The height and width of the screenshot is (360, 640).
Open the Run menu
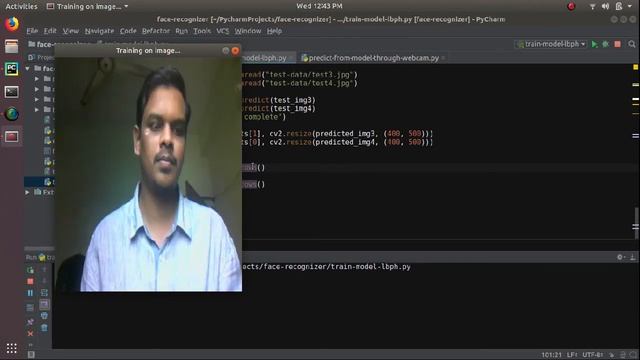click(182, 31)
